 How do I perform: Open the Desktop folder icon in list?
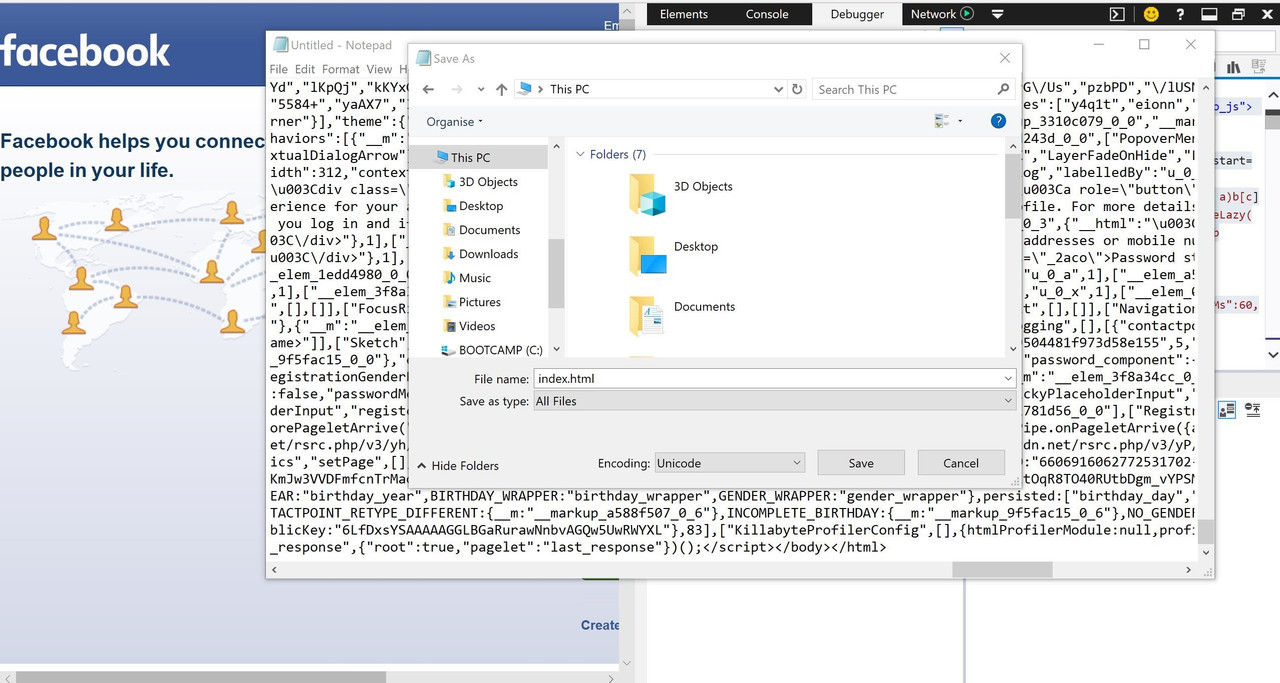coord(648,254)
